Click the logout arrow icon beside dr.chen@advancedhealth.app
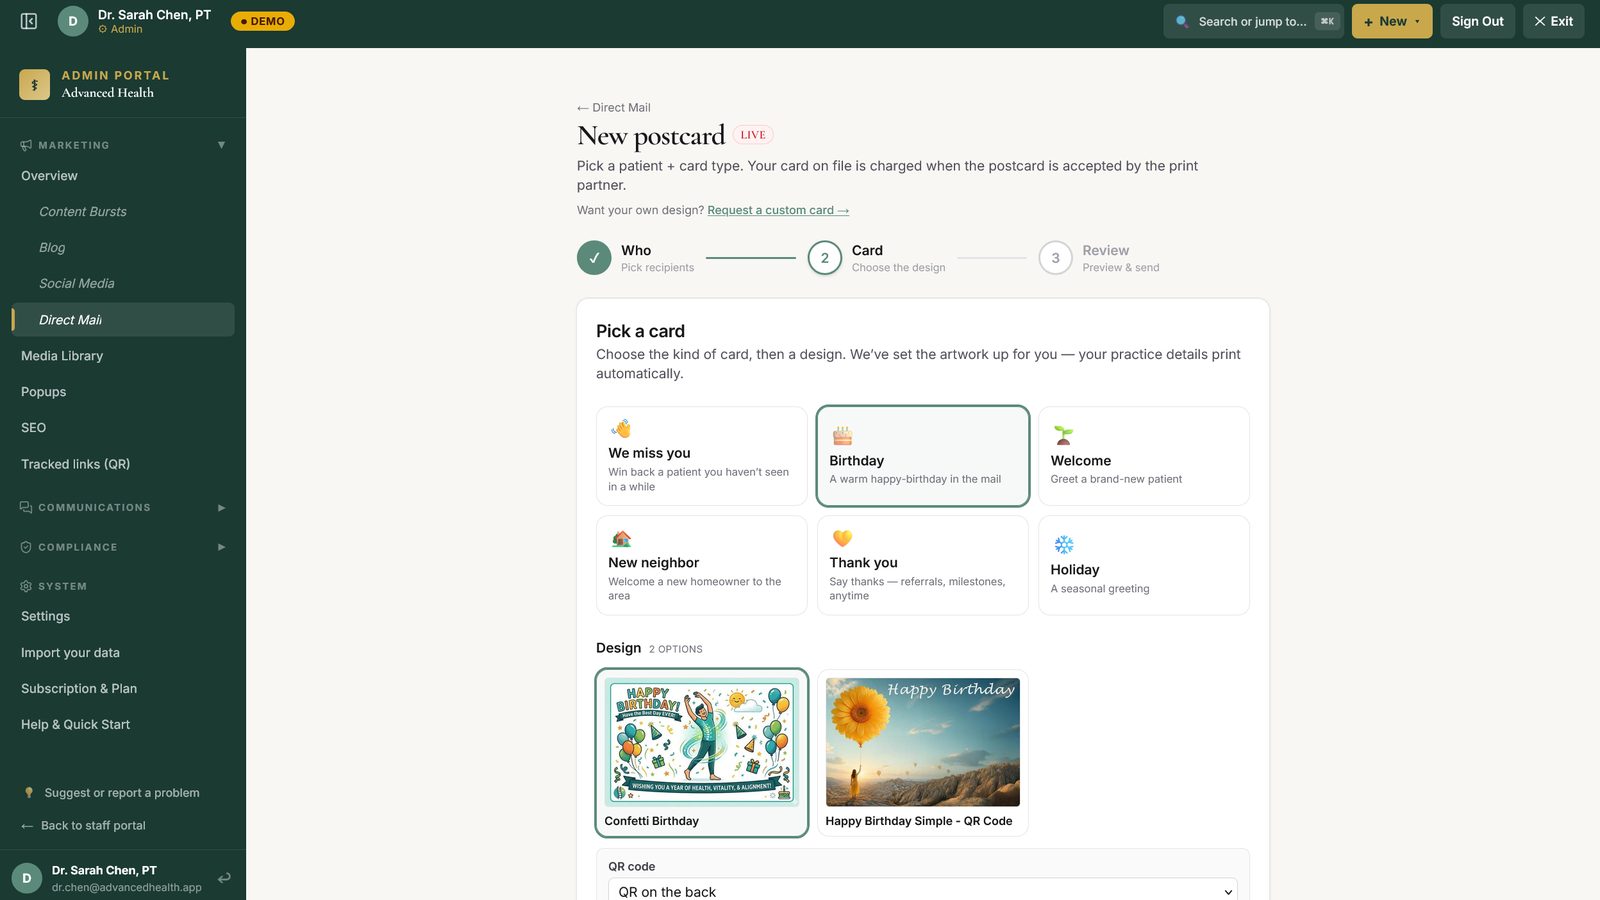 click(x=224, y=878)
